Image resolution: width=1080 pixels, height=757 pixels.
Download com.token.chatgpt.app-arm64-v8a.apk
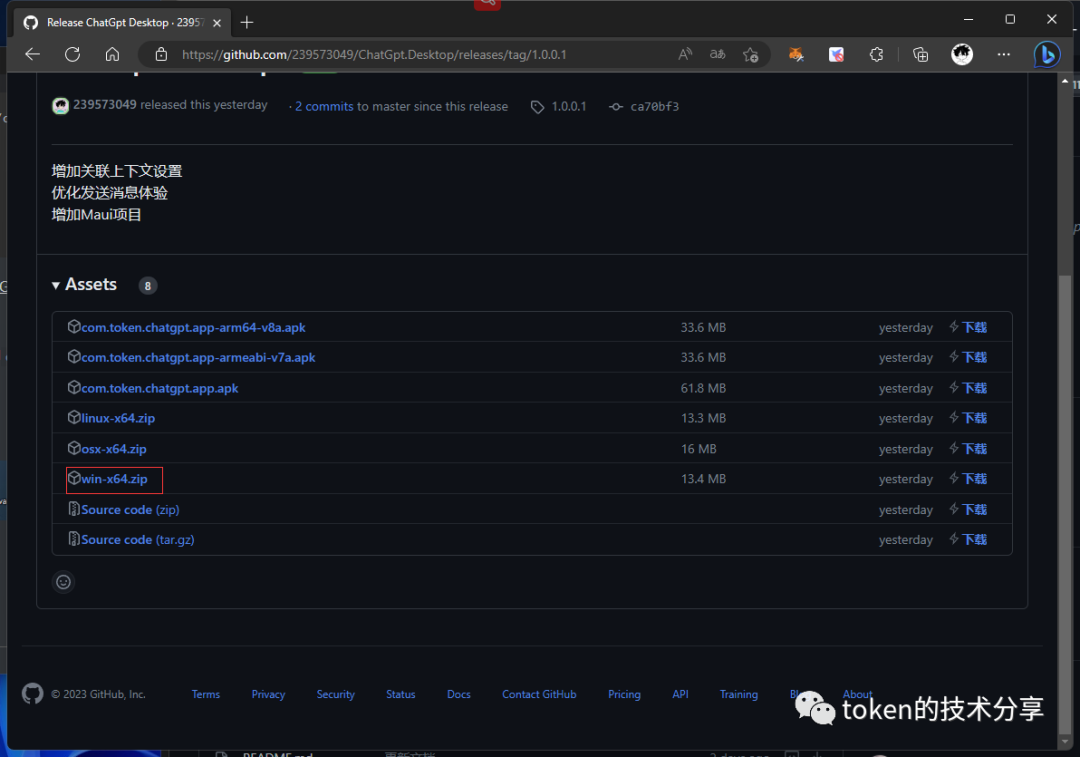pos(193,328)
